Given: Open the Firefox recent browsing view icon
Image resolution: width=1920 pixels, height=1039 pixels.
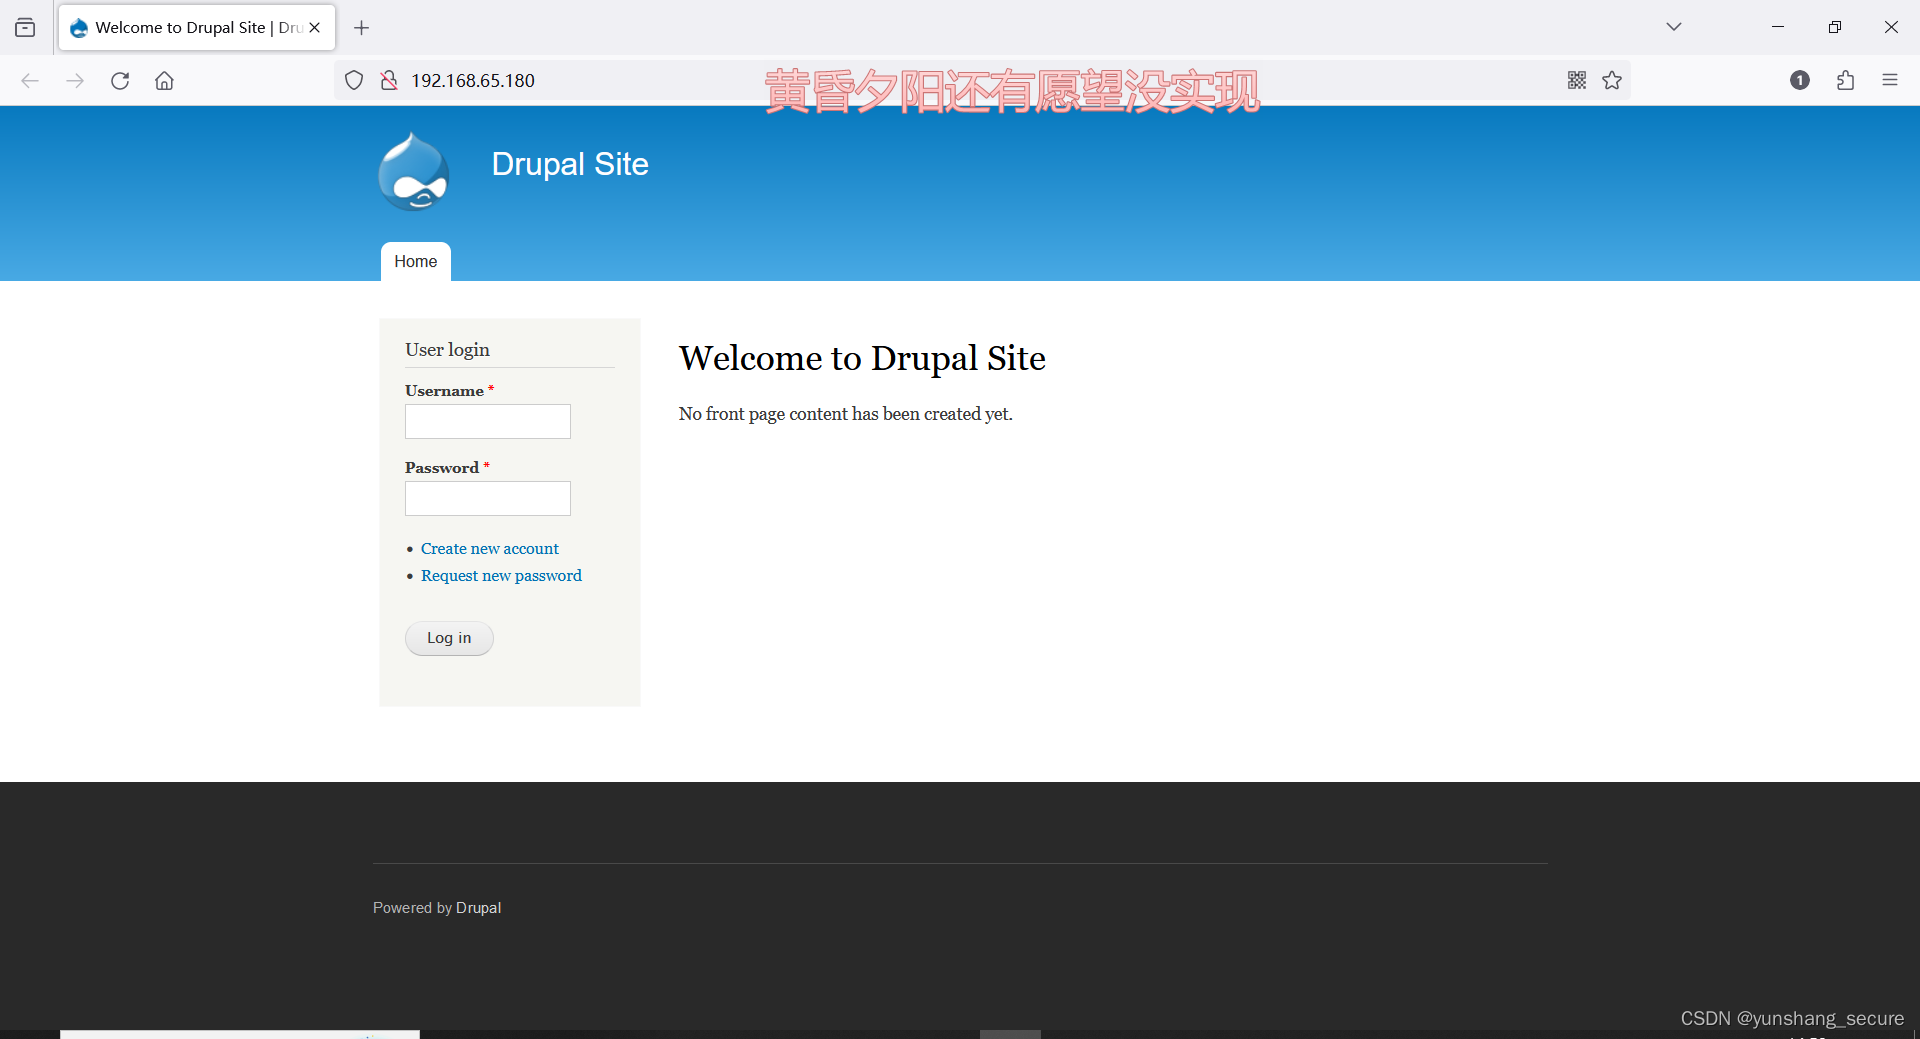Looking at the screenshot, I should (25, 28).
